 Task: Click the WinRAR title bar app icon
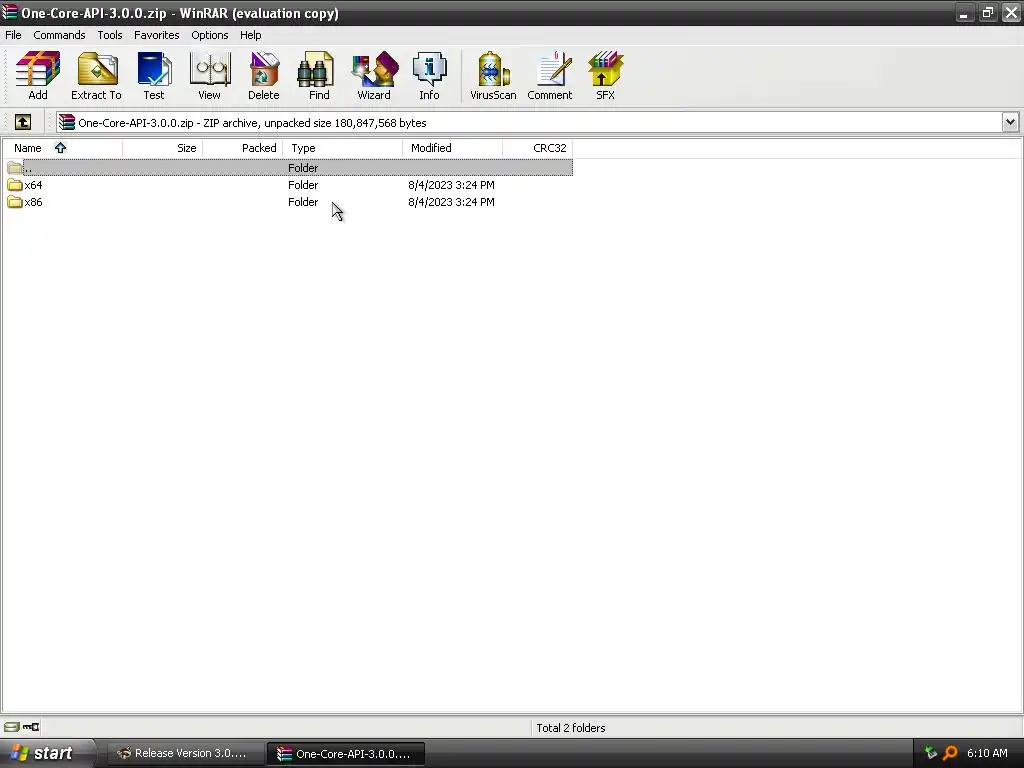tap(10, 12)
